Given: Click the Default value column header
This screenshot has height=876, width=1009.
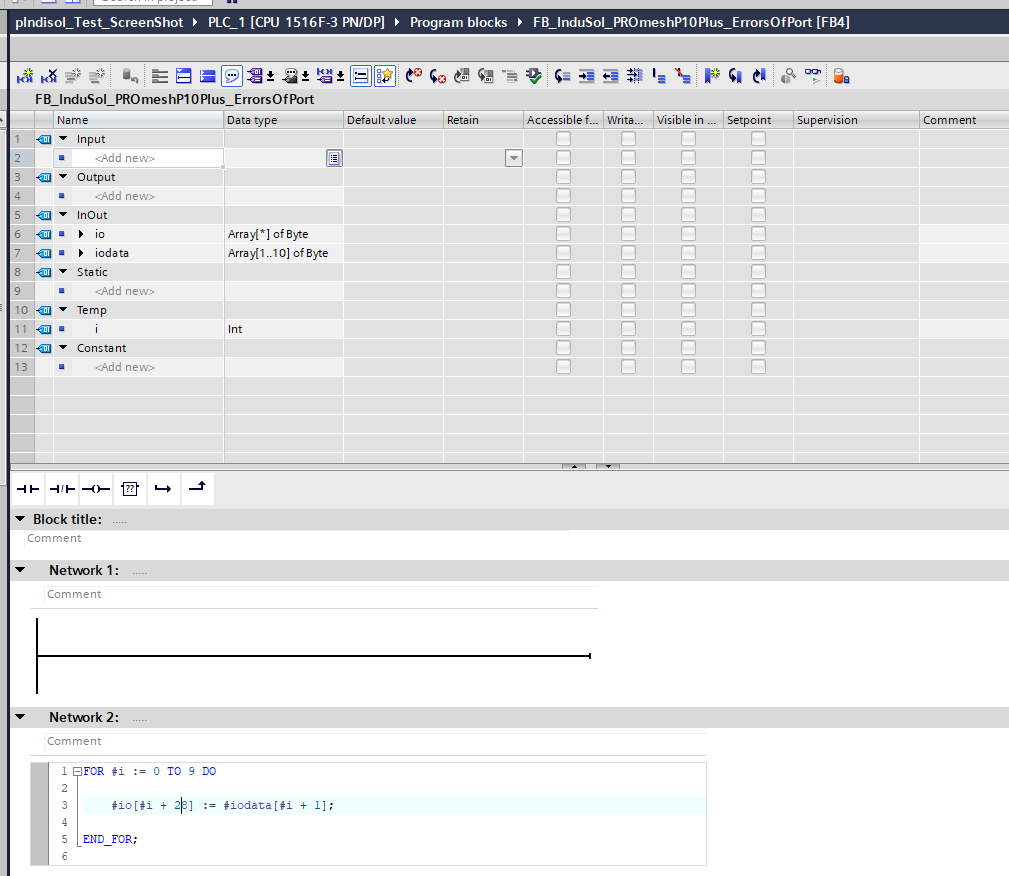Looking at the screenshot, I should pos(393,120).
